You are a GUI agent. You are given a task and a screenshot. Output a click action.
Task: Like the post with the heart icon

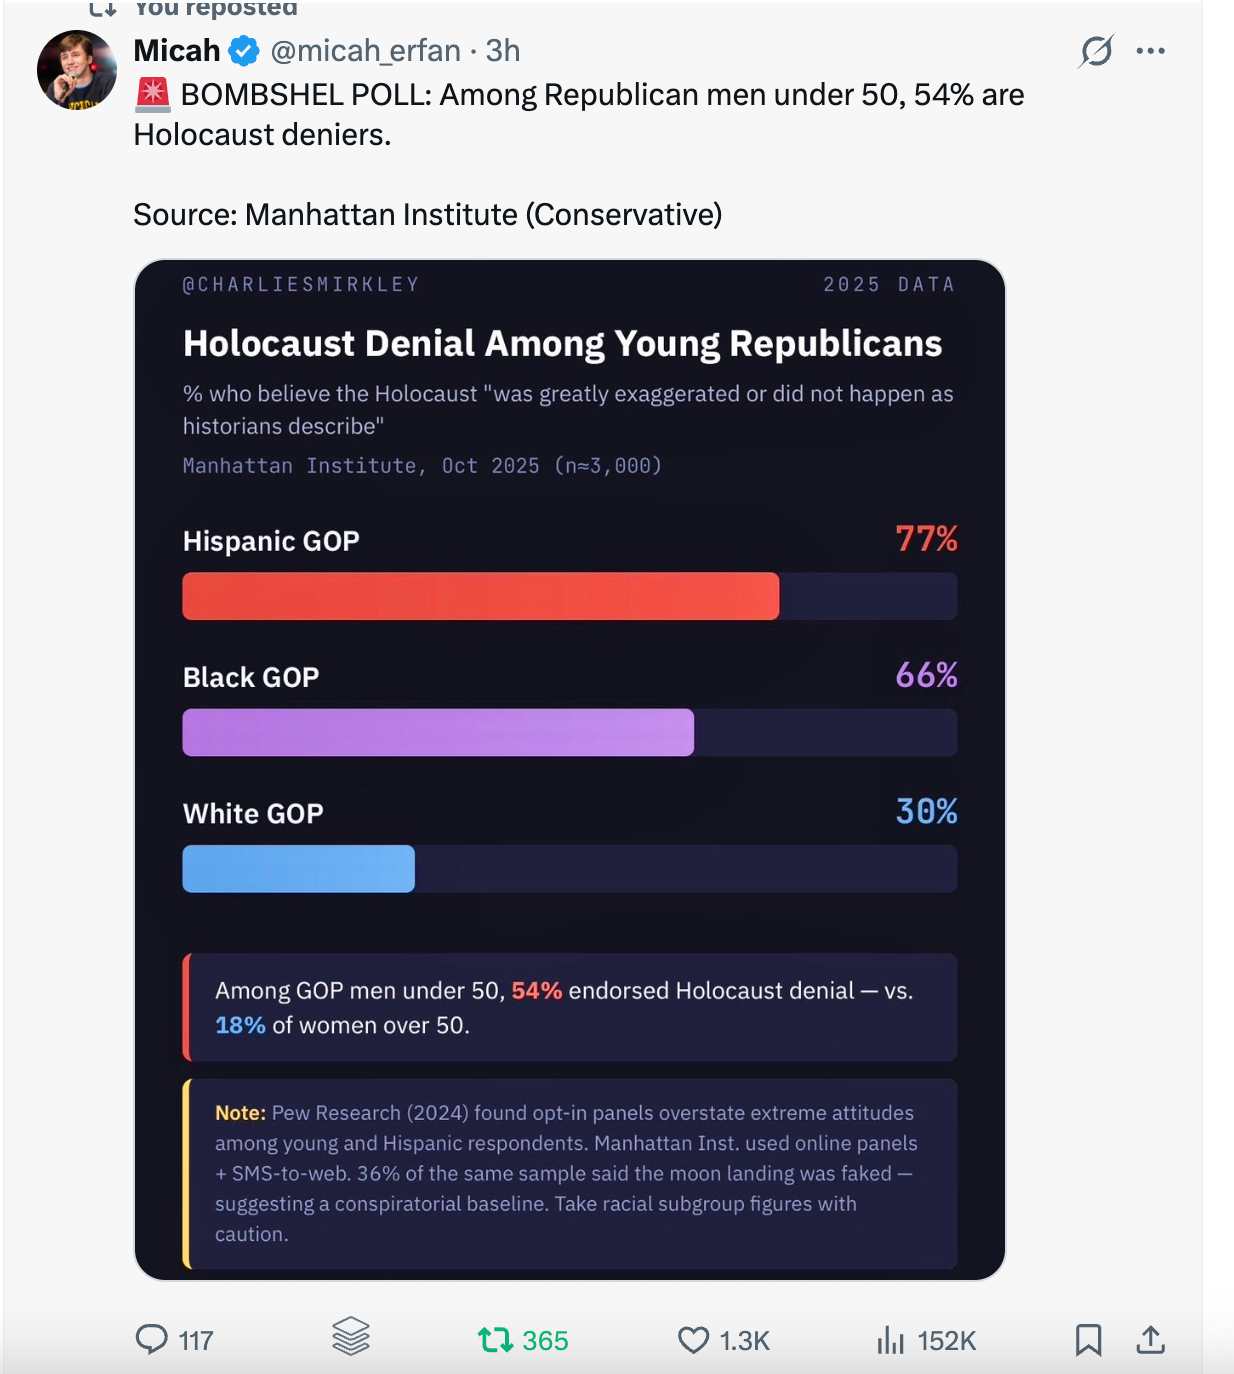point(693,1340)
